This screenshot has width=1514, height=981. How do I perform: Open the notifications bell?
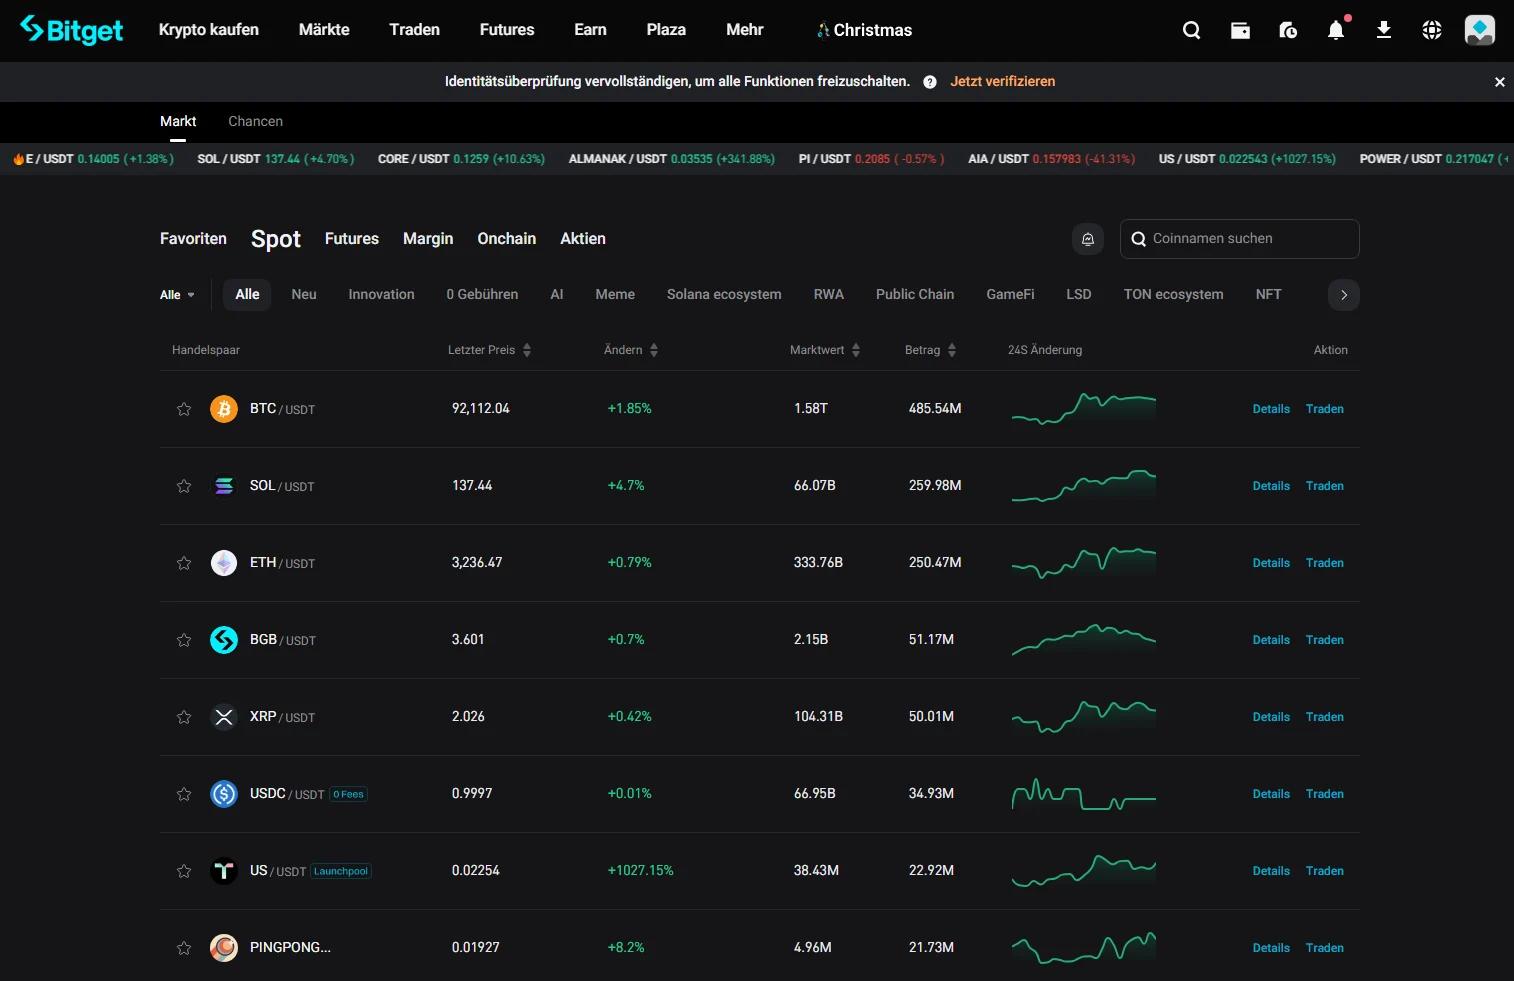tap(1336, 30)
